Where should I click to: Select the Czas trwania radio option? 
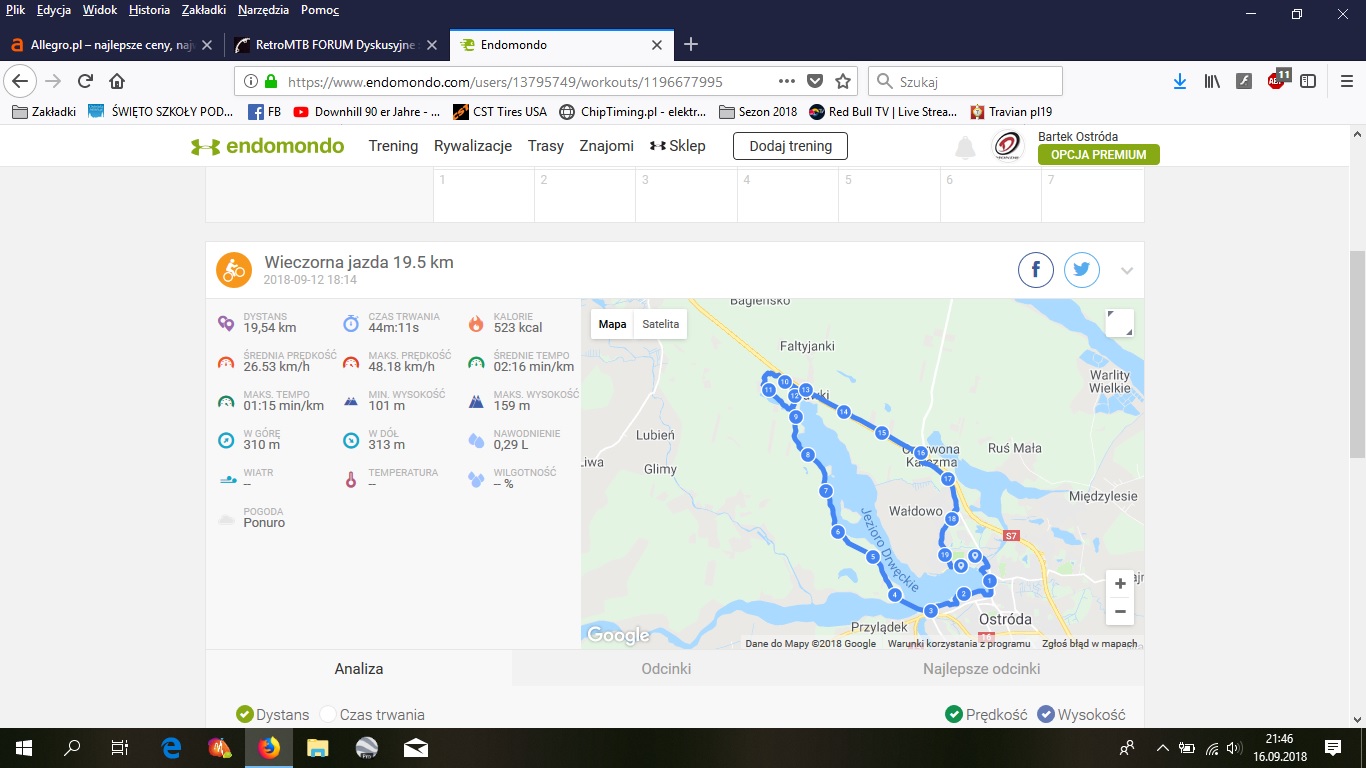[x=328, y=714]
